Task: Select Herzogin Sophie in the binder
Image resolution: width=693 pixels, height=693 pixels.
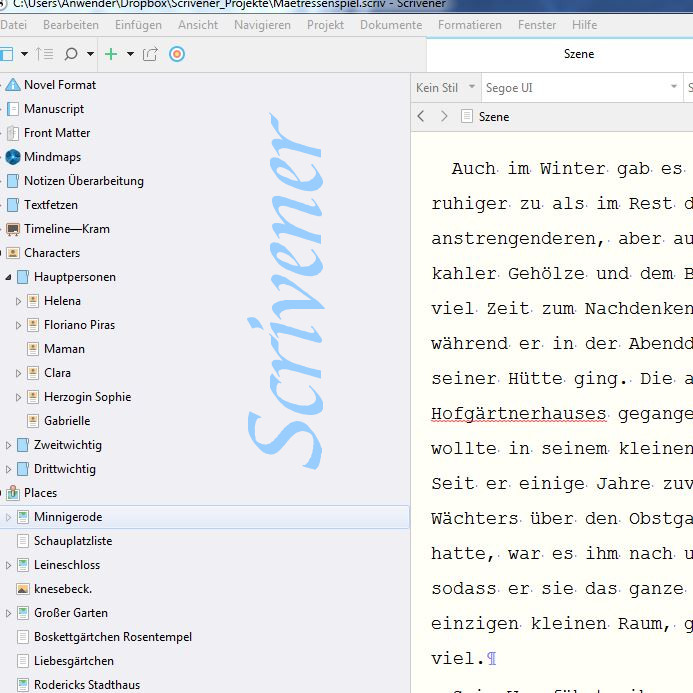Action: pos(88,397)
